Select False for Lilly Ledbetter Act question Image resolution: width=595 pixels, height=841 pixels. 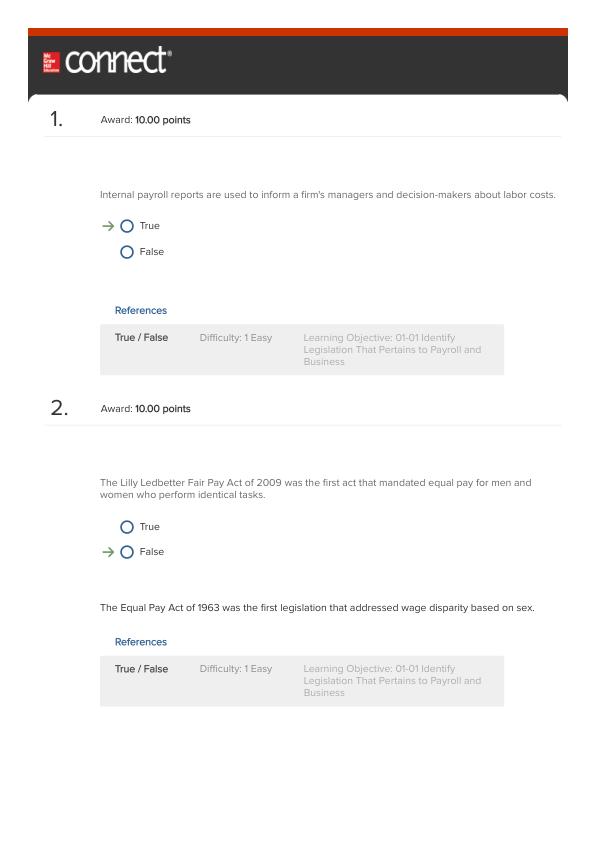pos(127,552)
